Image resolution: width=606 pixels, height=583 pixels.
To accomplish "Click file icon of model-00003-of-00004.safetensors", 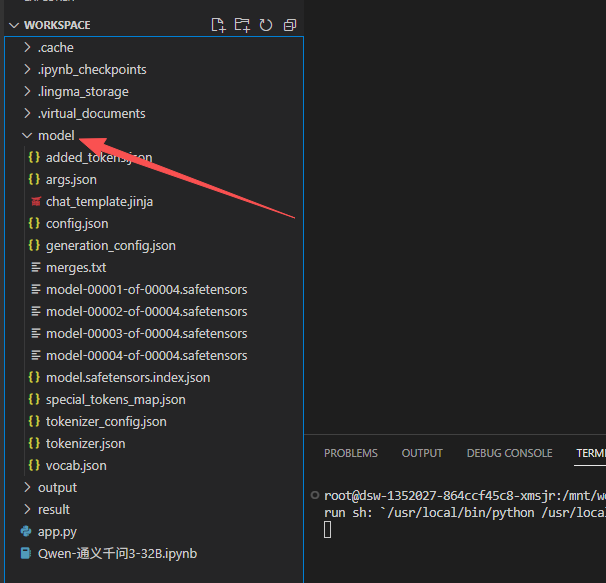I will pos(36,334).
